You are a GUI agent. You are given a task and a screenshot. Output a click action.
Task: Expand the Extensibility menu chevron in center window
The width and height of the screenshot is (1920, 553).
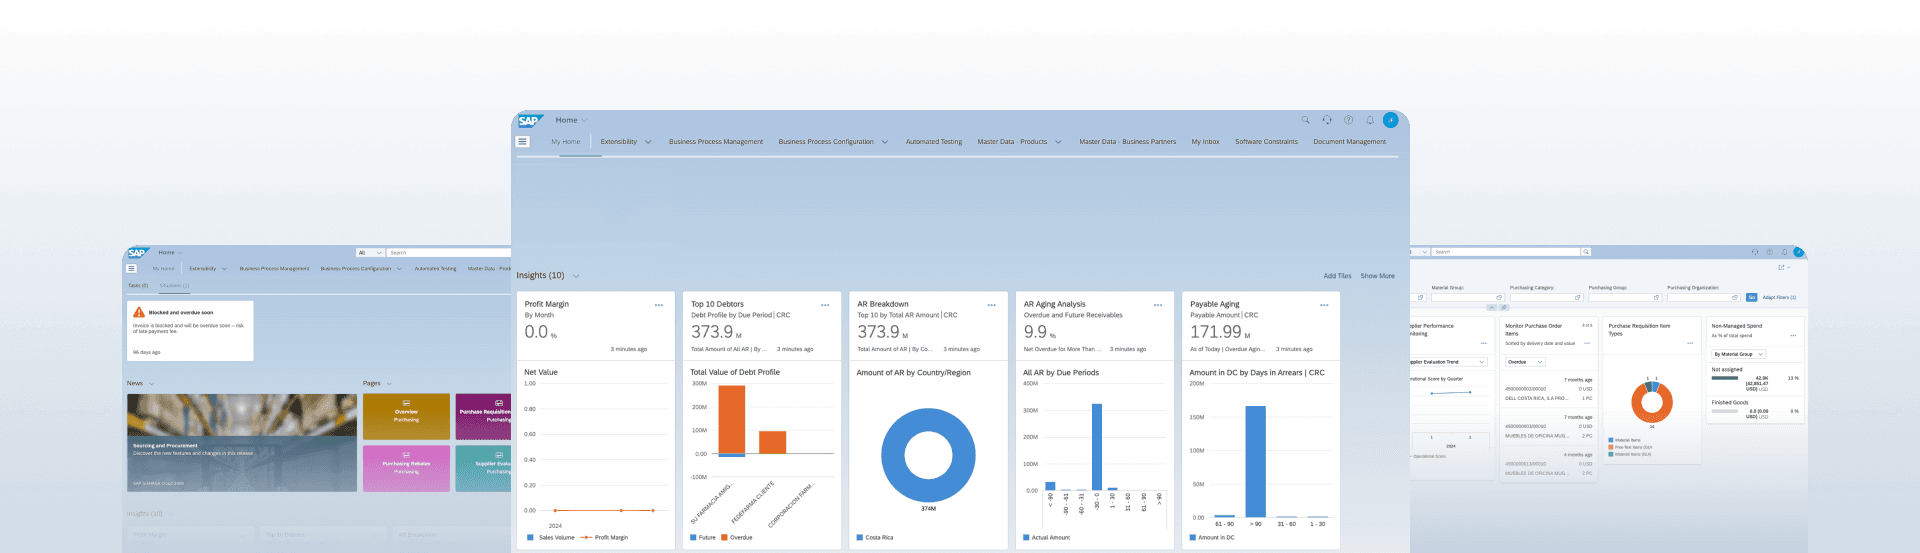648,142
